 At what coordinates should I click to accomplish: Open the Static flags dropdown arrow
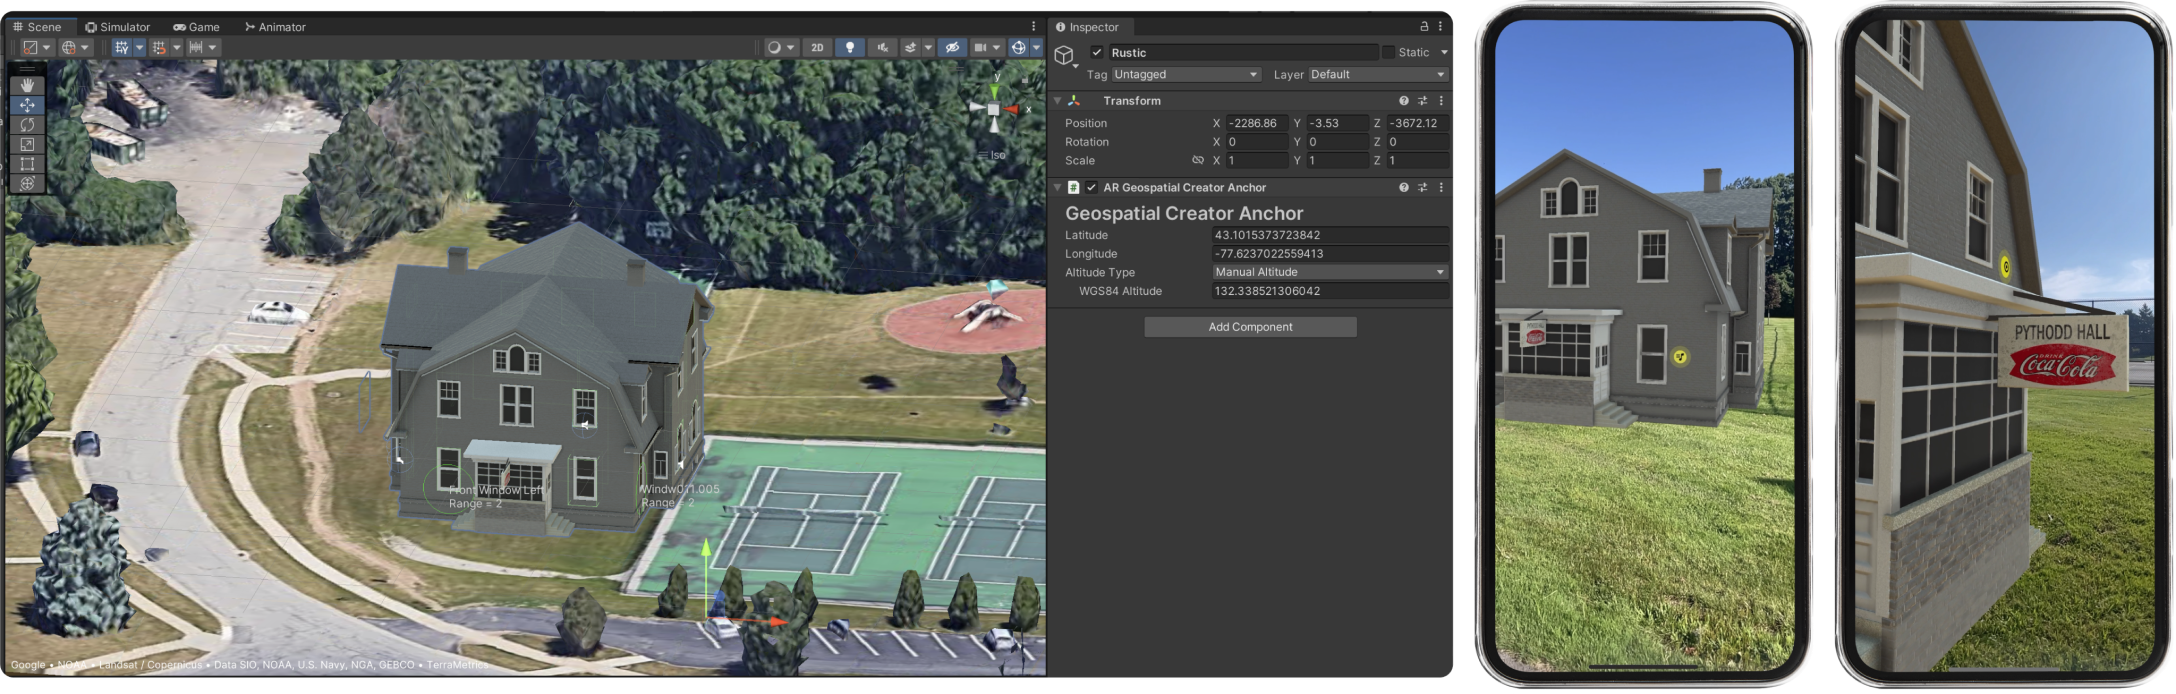click(1444, 53)
